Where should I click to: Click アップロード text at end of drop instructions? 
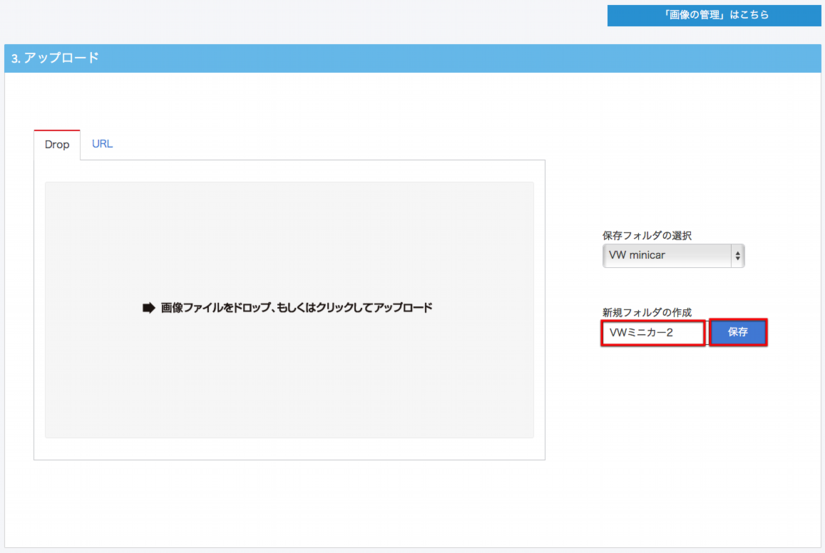pyautogui.click(x=403, y=308)
